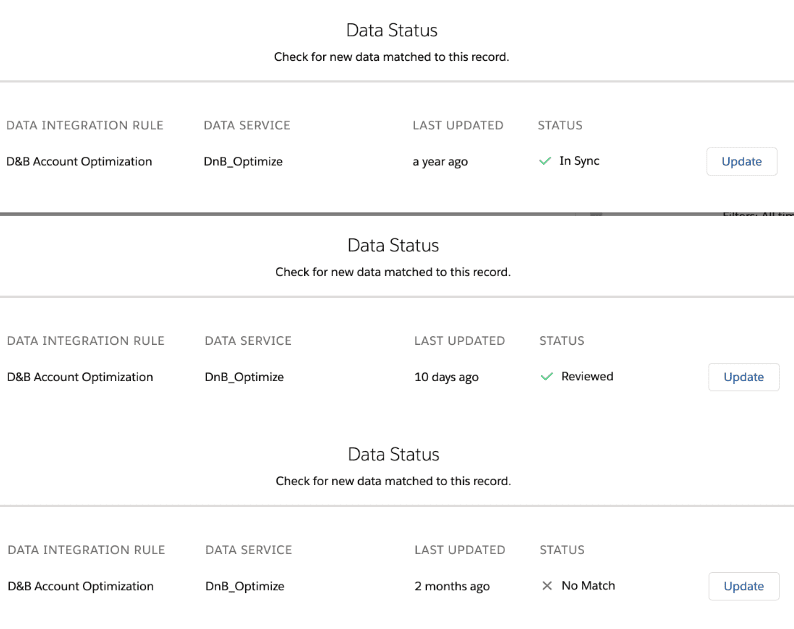The width and height of the screenshot is (794, 629).
Task: Click the Status header above Reviewed
Action: (x=561, y=341)
